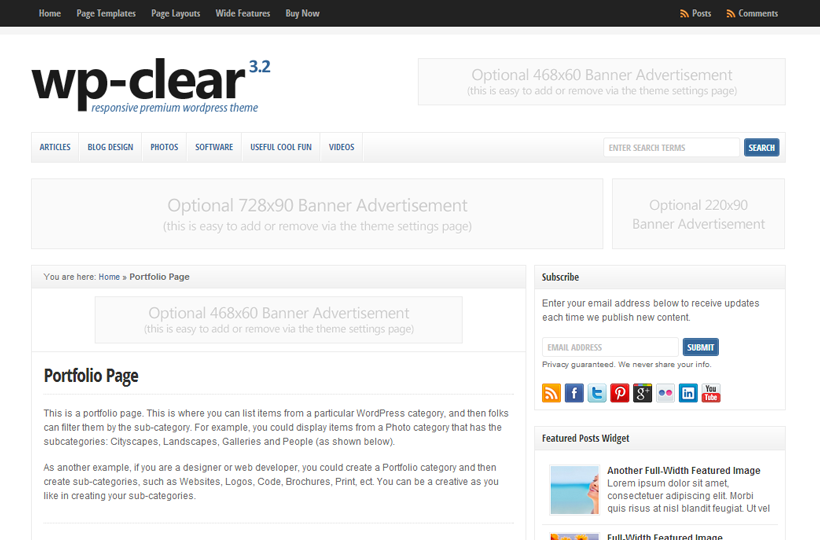Go to Home in top navigation
Image resolution: width=820 pixels, height=540 pixels.
tap(50, 14)
